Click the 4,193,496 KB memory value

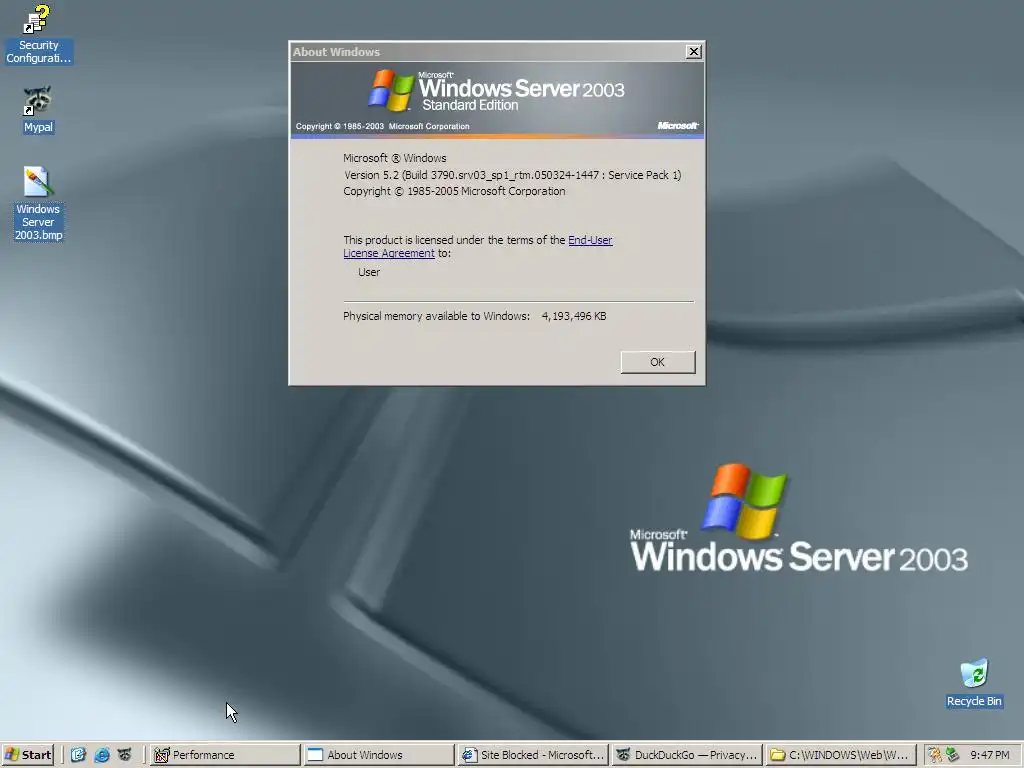574,316
